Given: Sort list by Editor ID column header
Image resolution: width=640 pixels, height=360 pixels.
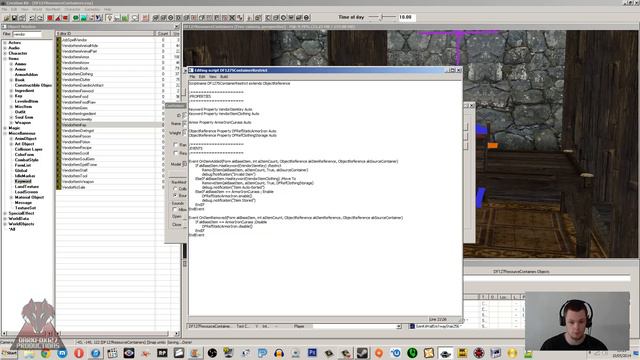Looking at the screenshot, I should [x=106, y=33].
